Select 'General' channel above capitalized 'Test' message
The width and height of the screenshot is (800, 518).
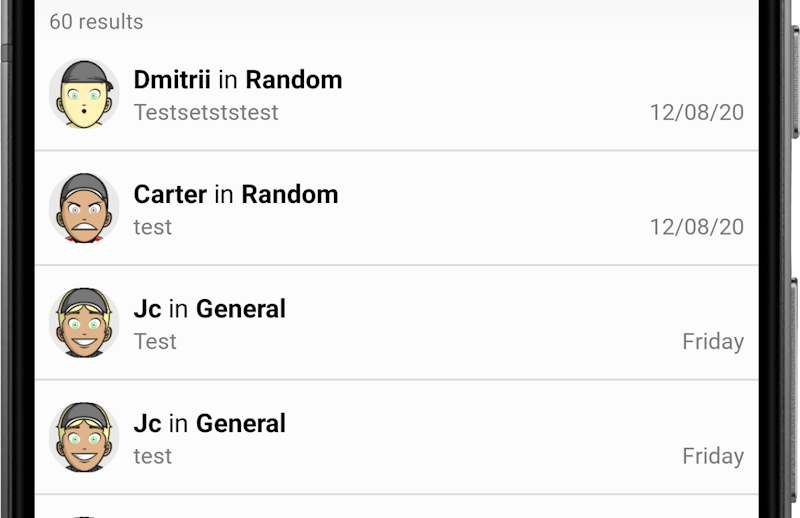pyautogui.click(x=241, y=309)
